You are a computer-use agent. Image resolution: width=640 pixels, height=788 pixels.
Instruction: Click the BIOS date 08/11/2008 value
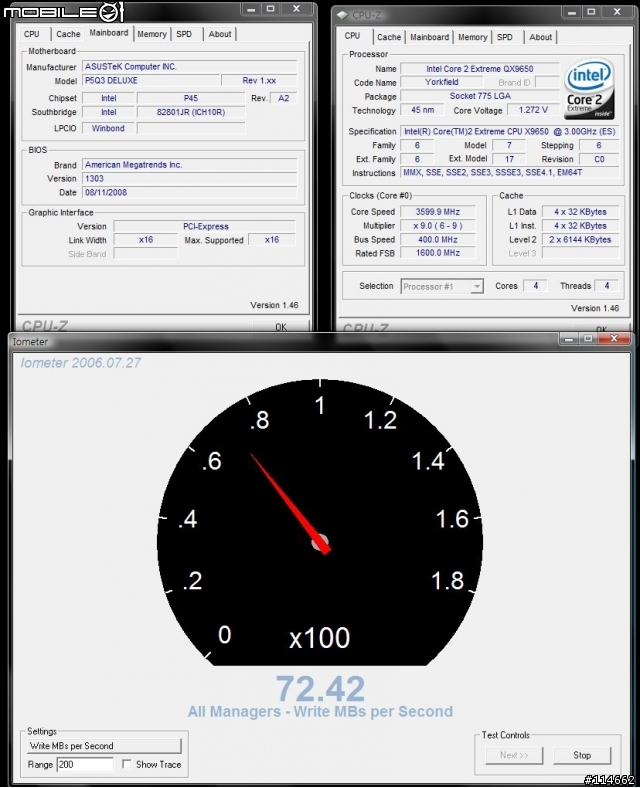(x=189, y=192)
